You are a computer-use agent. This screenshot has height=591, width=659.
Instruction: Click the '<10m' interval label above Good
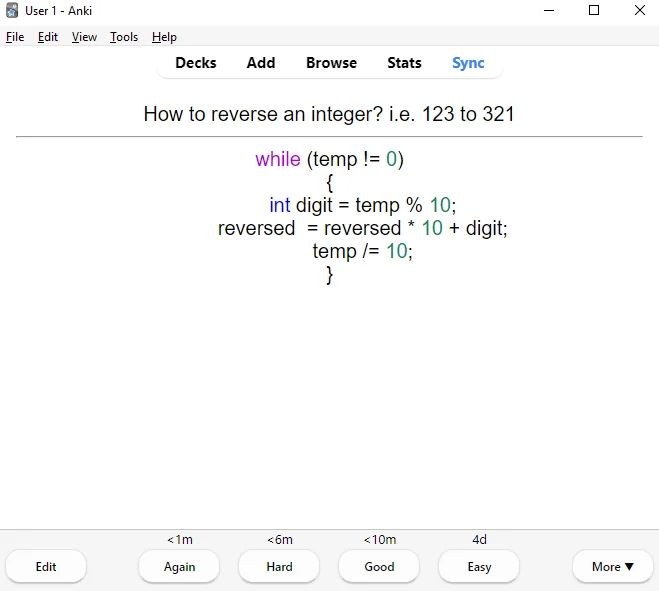[380, 540]
